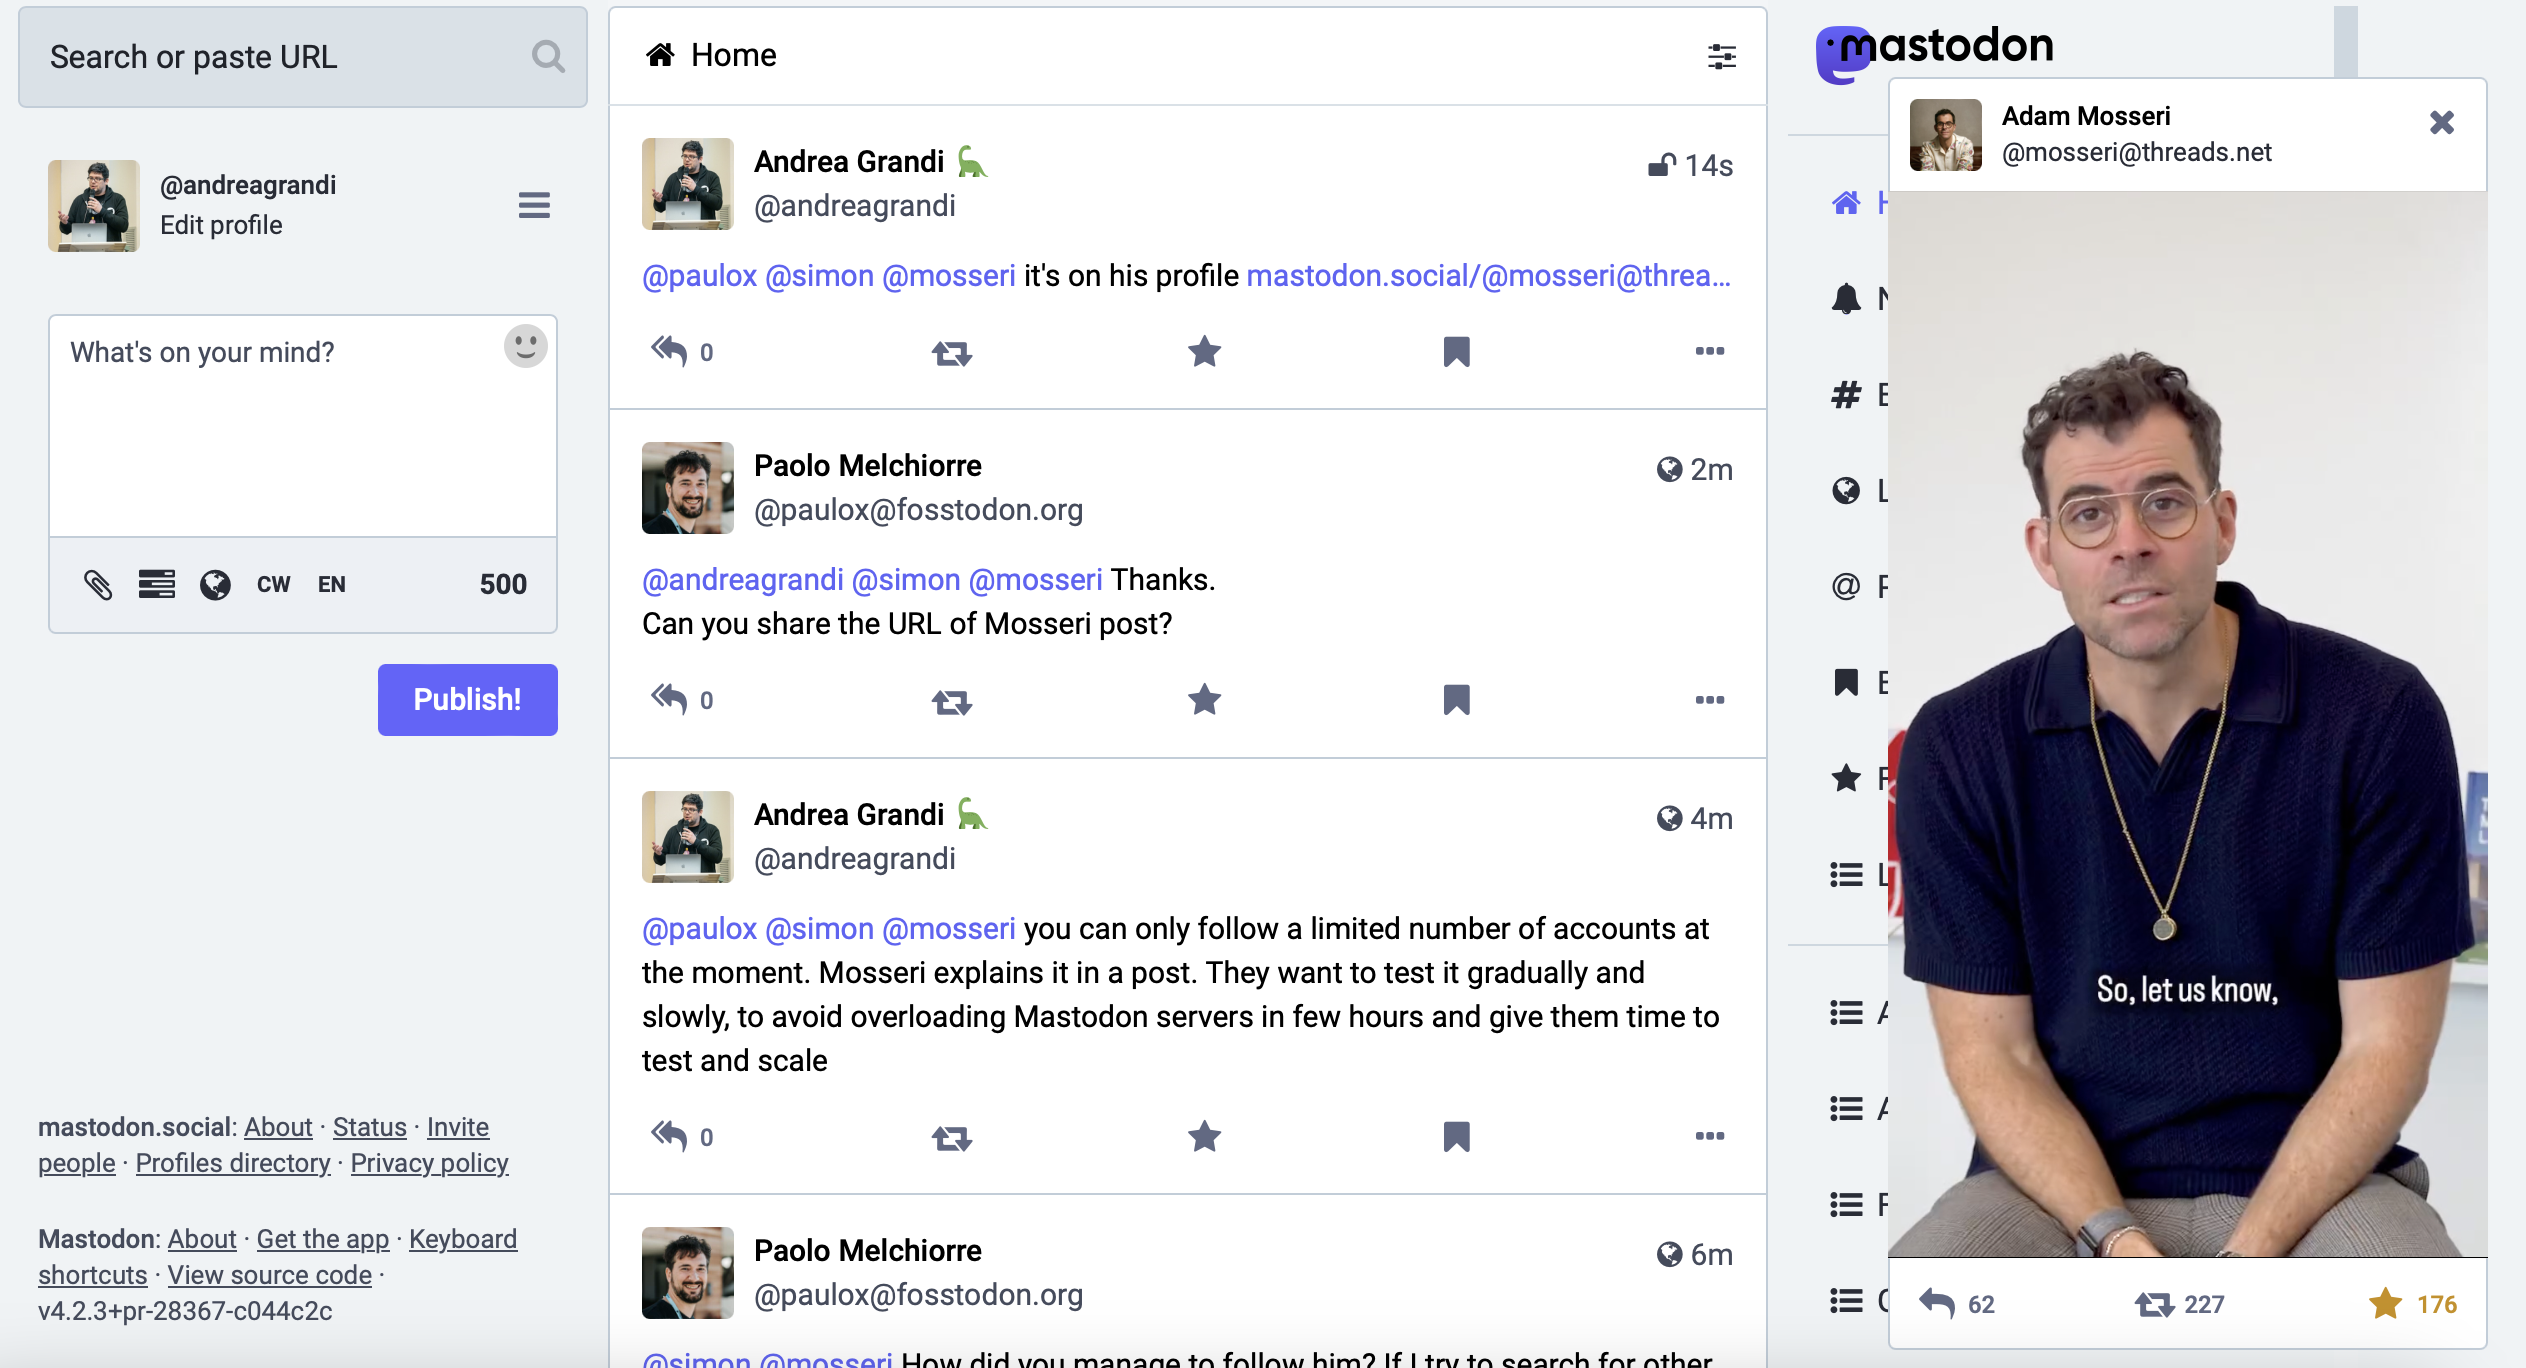Image resolution: width=2526 pixels, height=1368 pixels.
Task: Focus the 'What's on your mind?' text box
Action: point(303,426)
